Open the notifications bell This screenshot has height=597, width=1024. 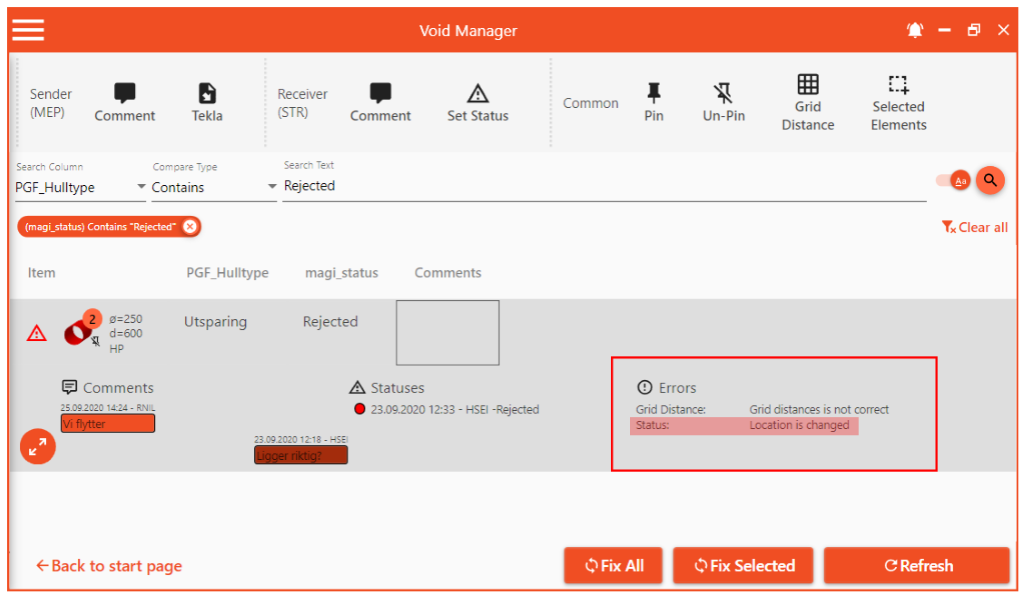[915, 31]
